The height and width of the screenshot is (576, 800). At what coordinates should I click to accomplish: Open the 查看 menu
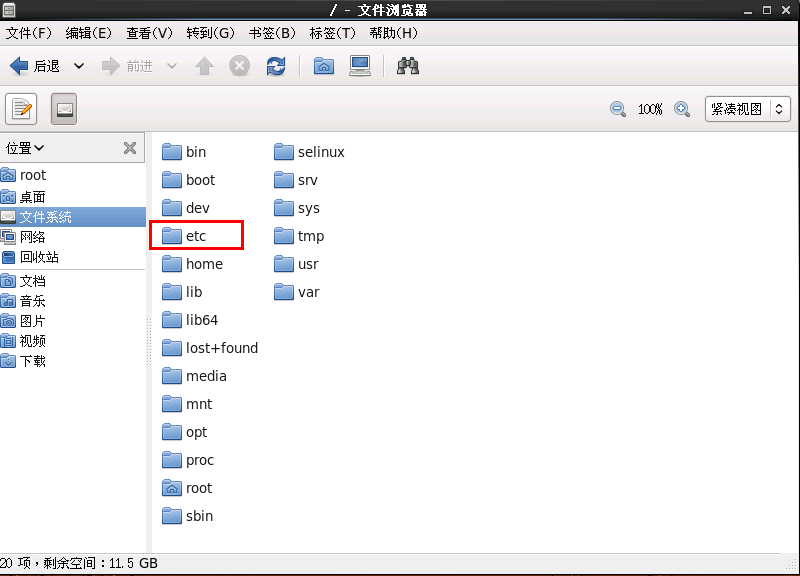click(147, 32)
